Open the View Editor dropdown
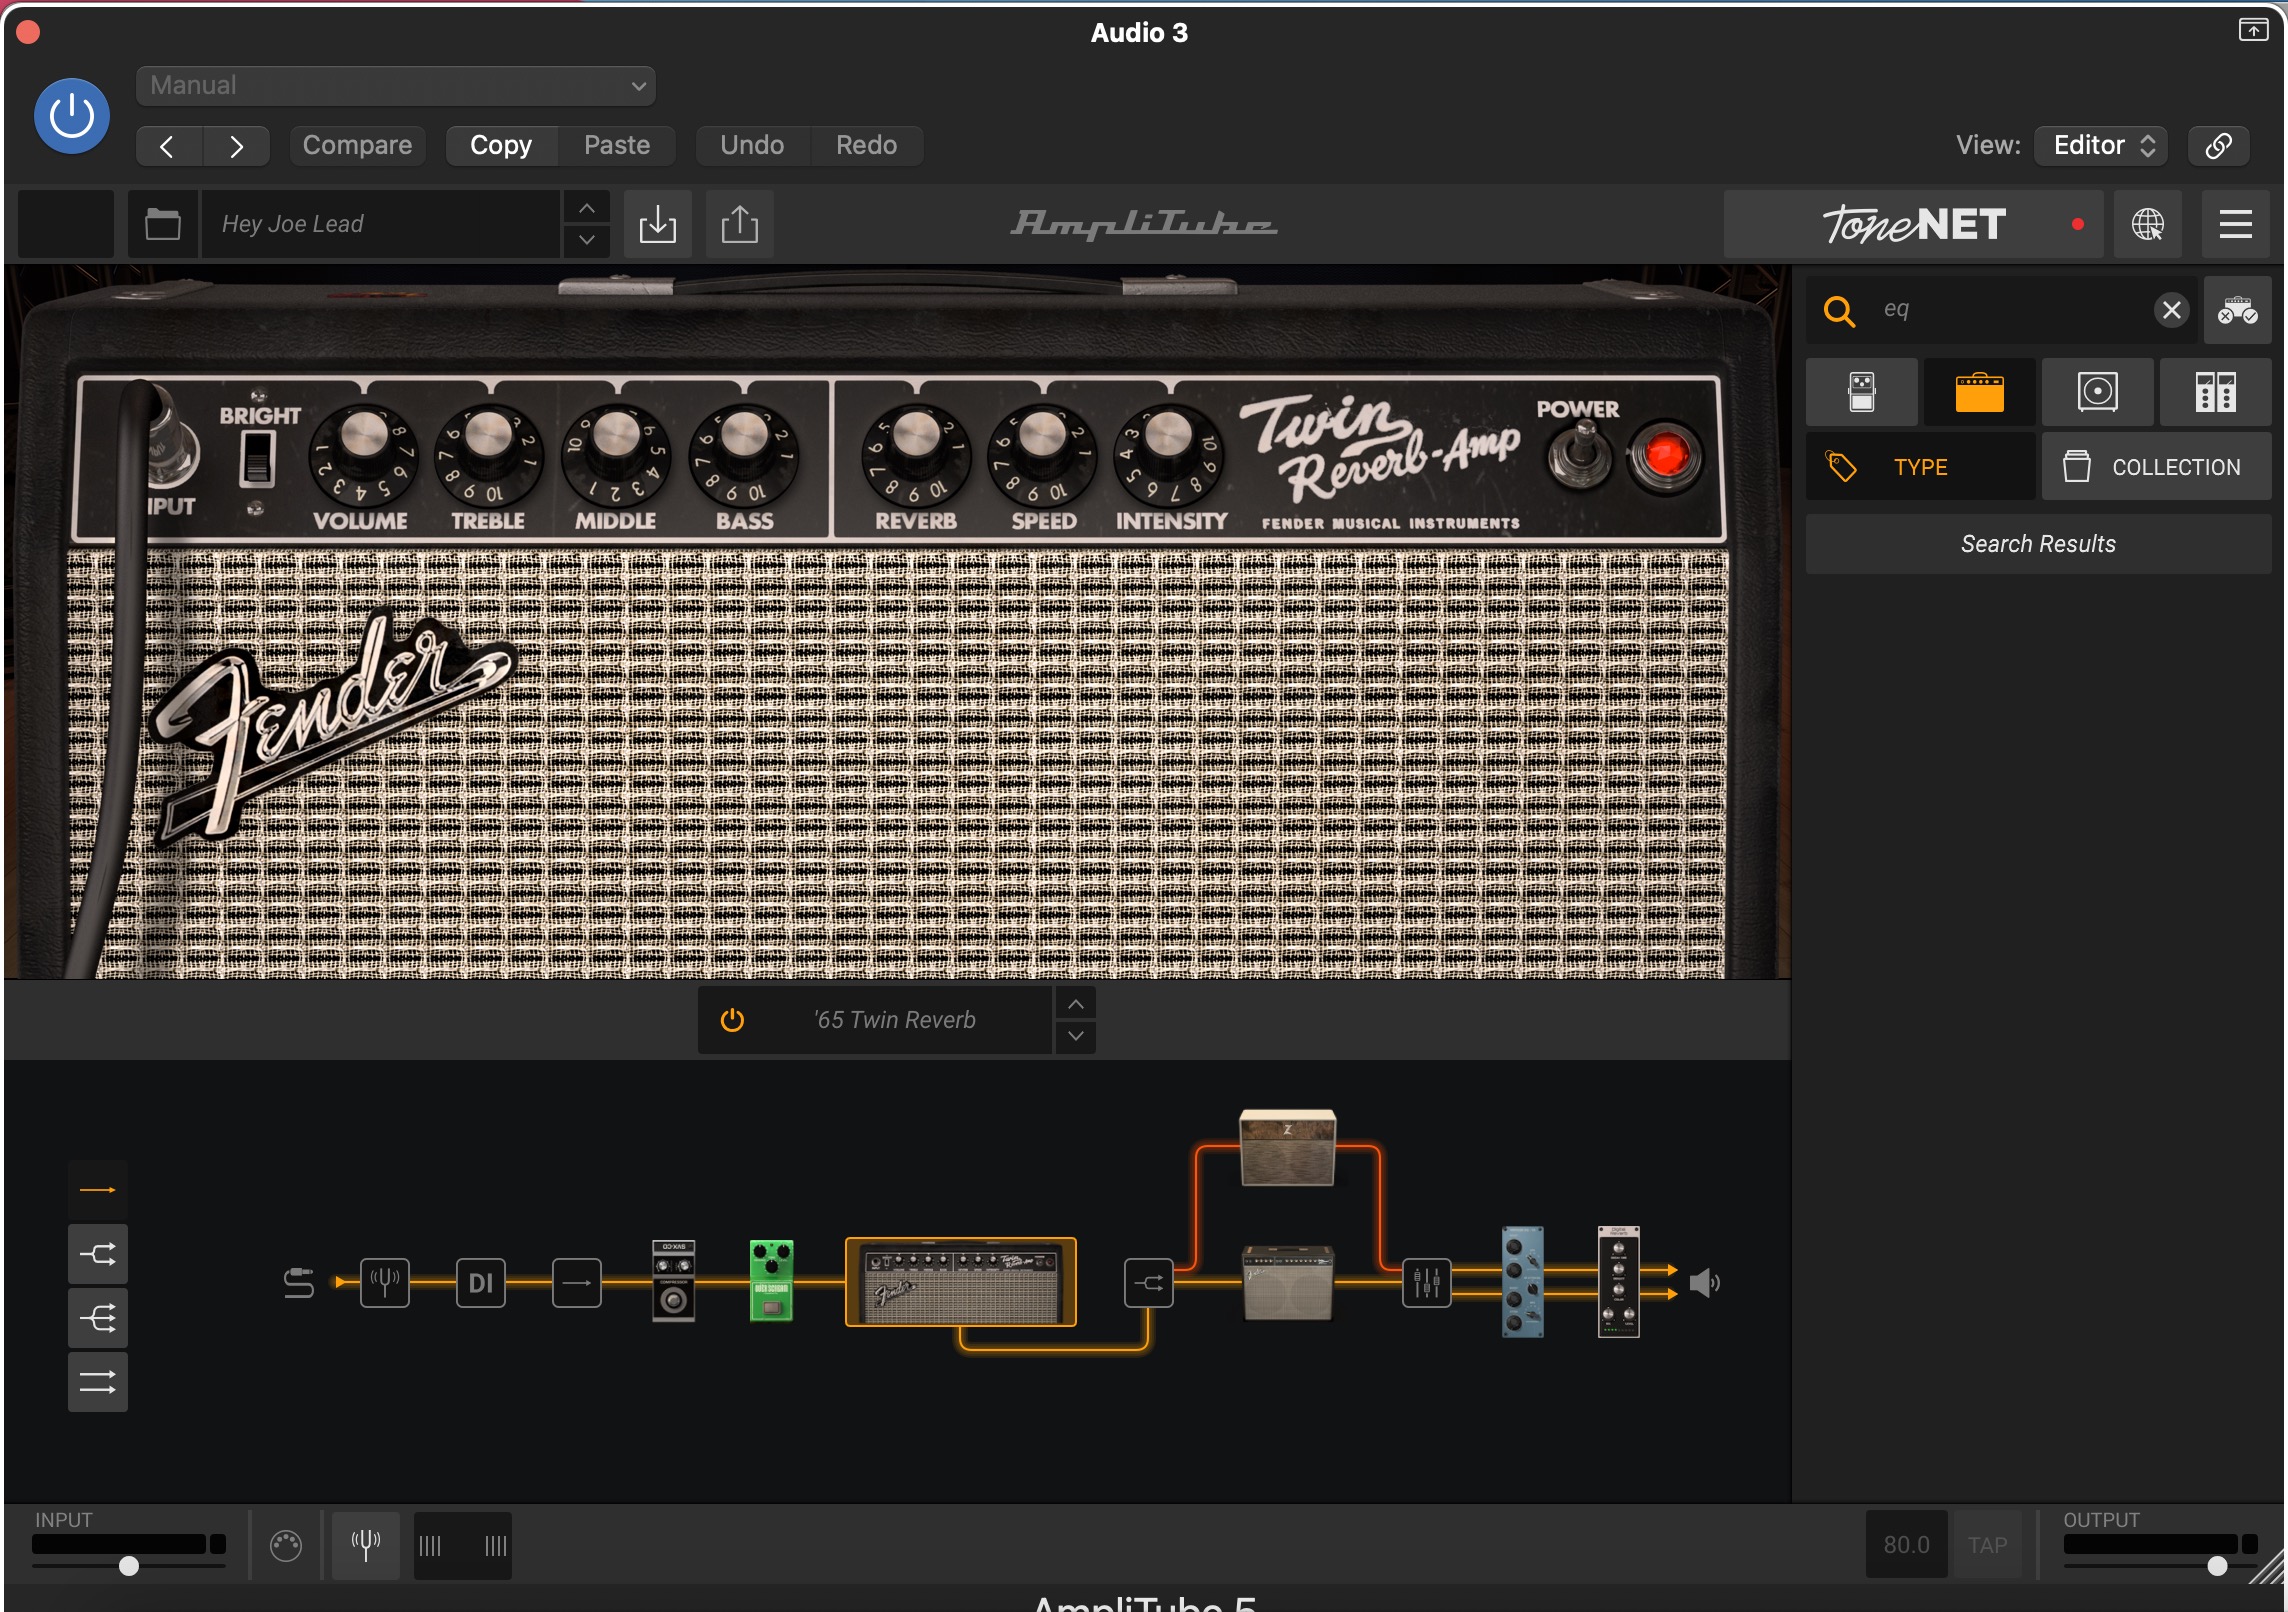Image resolution: width=2288 pixels, height=1612 pixels. click(x=2102, y=146)
